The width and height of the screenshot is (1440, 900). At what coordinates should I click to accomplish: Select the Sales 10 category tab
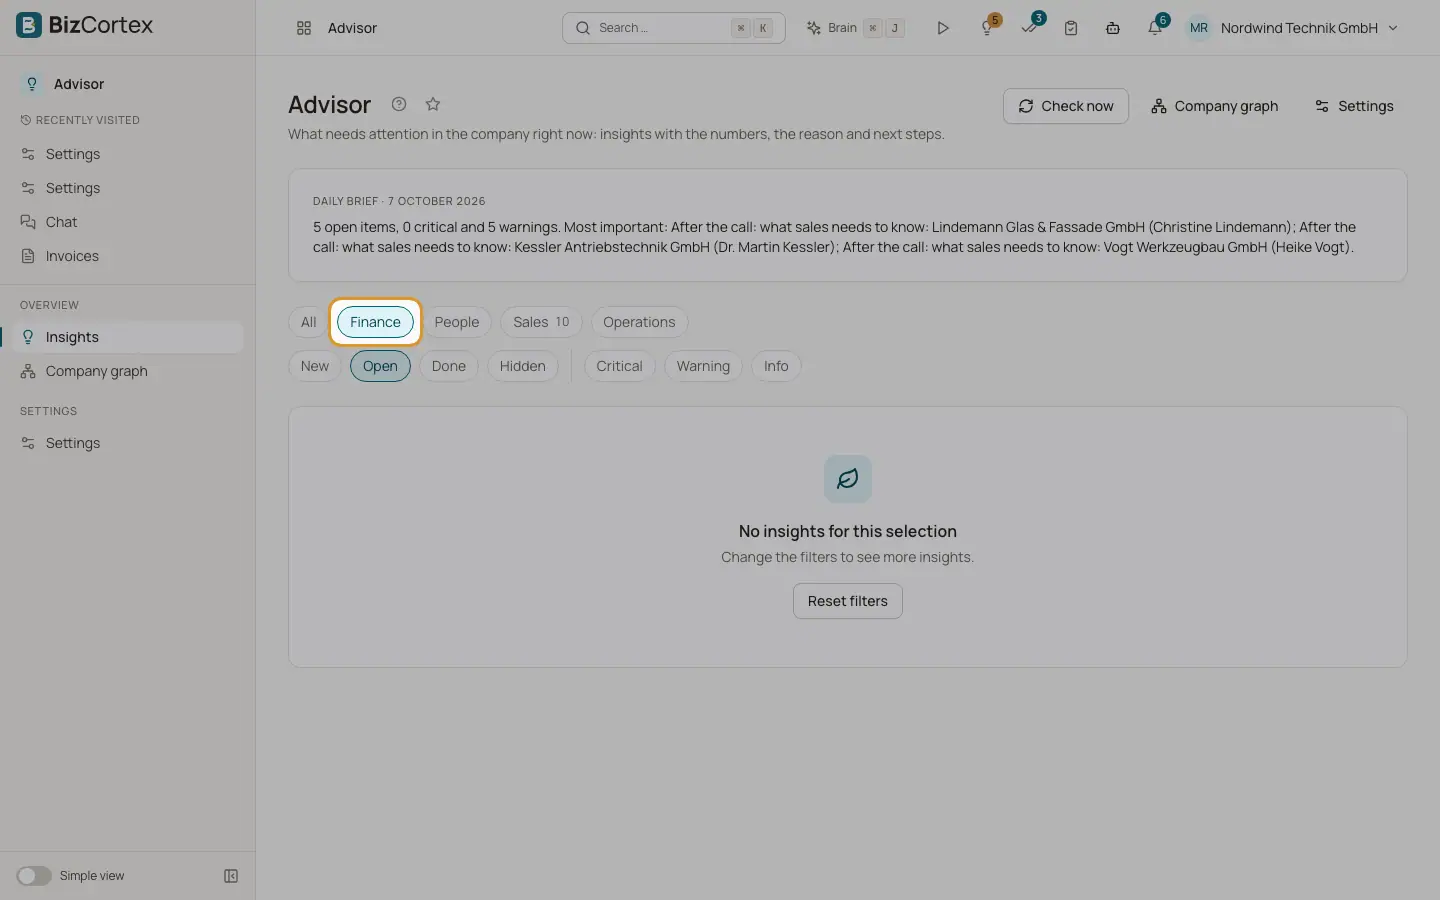pyautogui.click(x=541, y=322)
